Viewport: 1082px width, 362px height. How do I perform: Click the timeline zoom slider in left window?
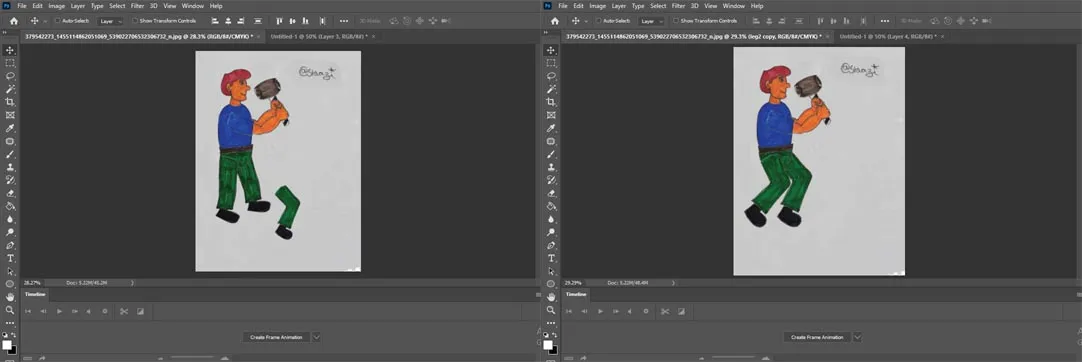193,358
